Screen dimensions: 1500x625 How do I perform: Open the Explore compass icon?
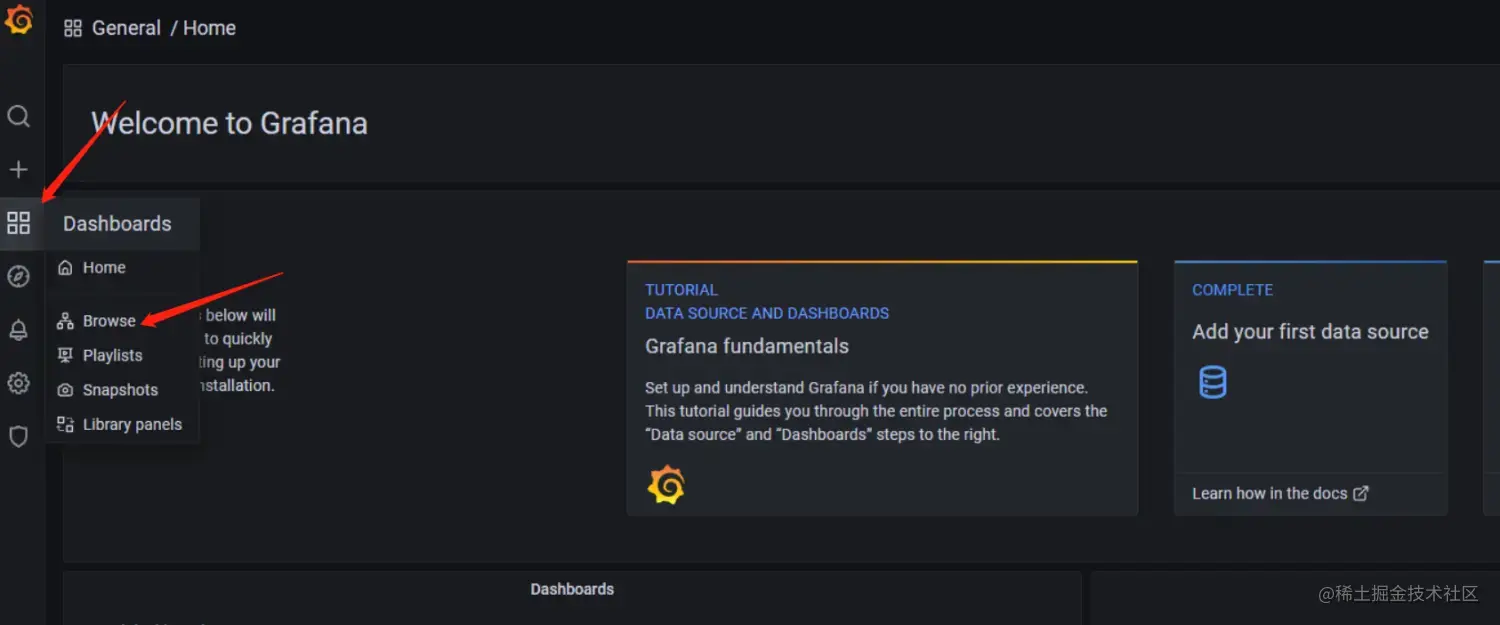18,277
